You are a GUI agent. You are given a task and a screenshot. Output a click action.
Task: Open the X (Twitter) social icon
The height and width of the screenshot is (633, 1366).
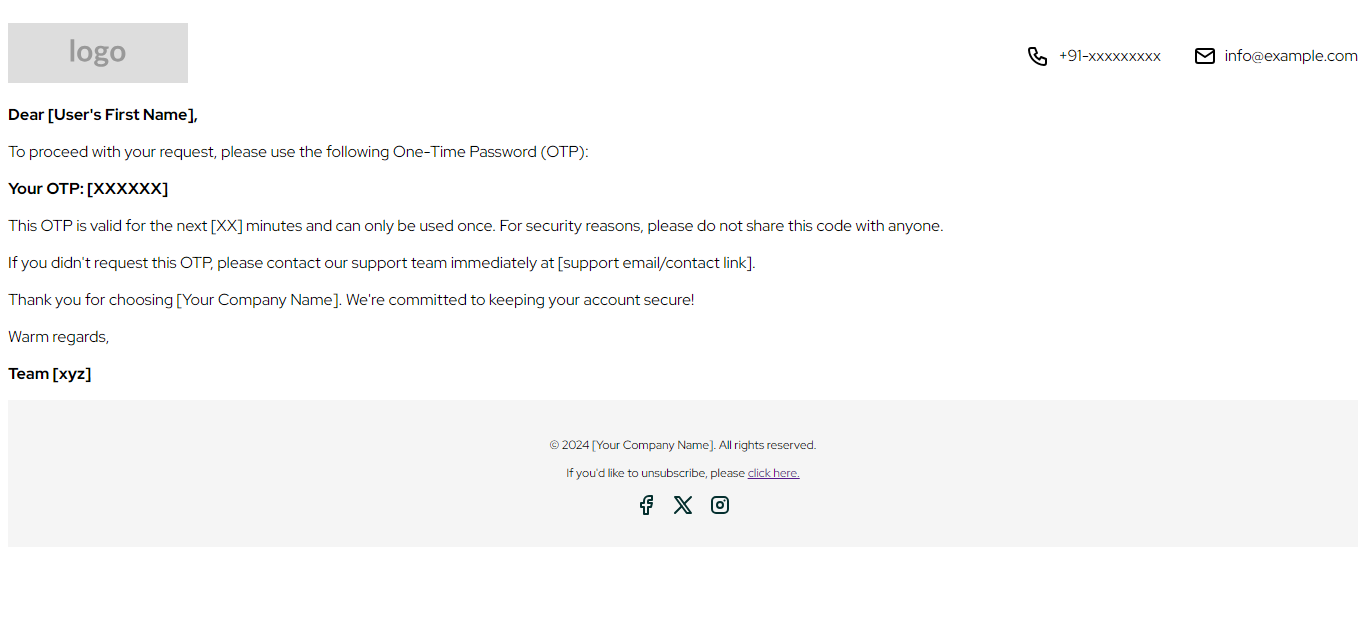pyautogui.click(x=683, y=505)
